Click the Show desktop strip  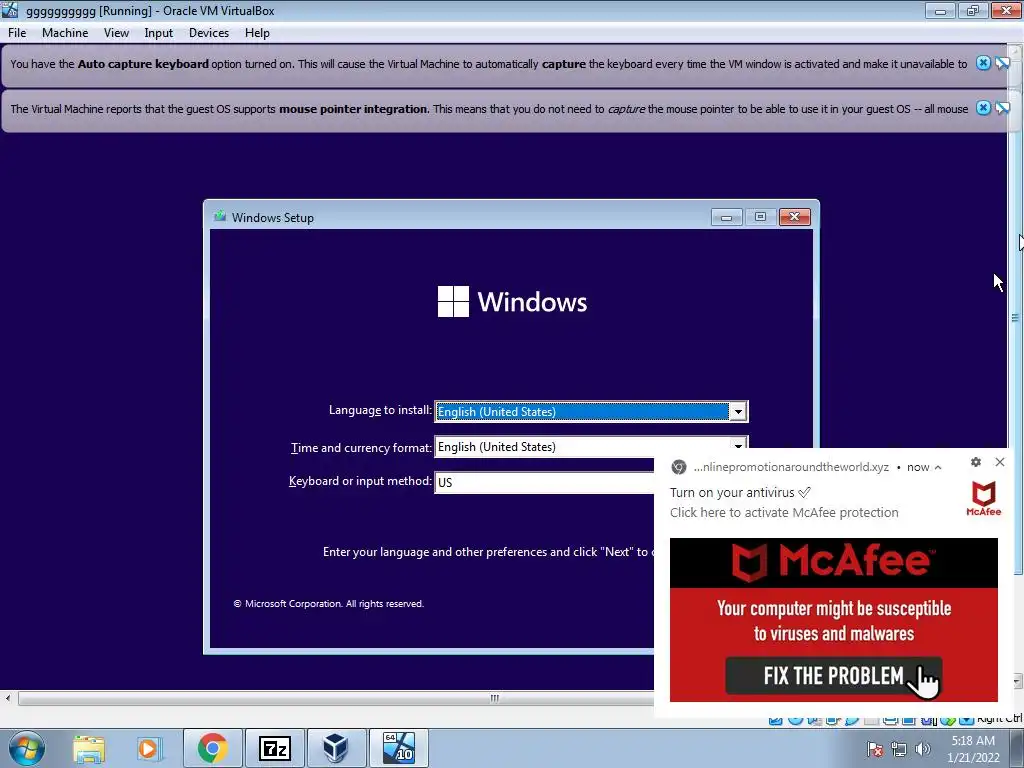pyautogui.click(x=1017, y=749)
